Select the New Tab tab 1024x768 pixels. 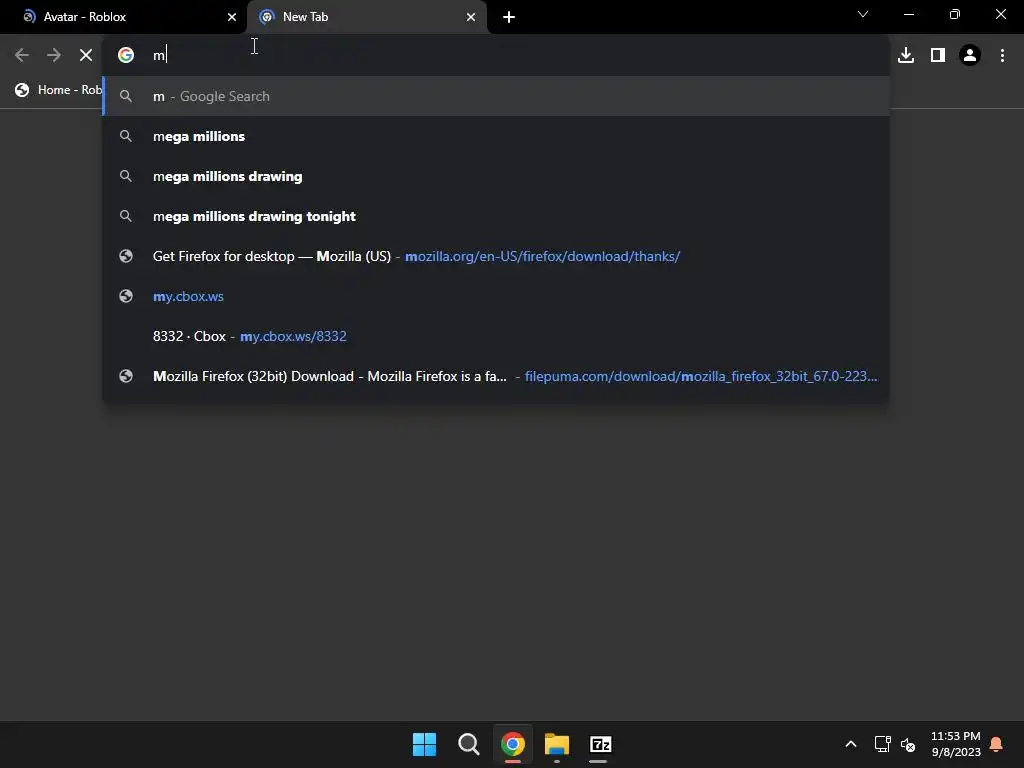(x=367, y=17)
